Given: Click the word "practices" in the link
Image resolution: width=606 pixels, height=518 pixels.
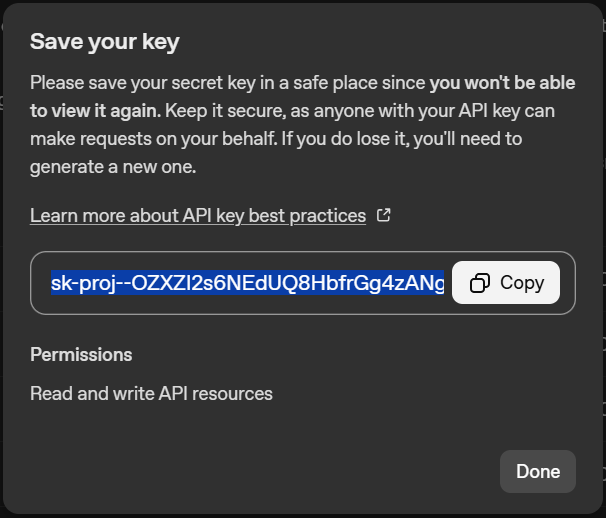Looking at the screenshot, I should pyautogui.click(x=327, y=215).
